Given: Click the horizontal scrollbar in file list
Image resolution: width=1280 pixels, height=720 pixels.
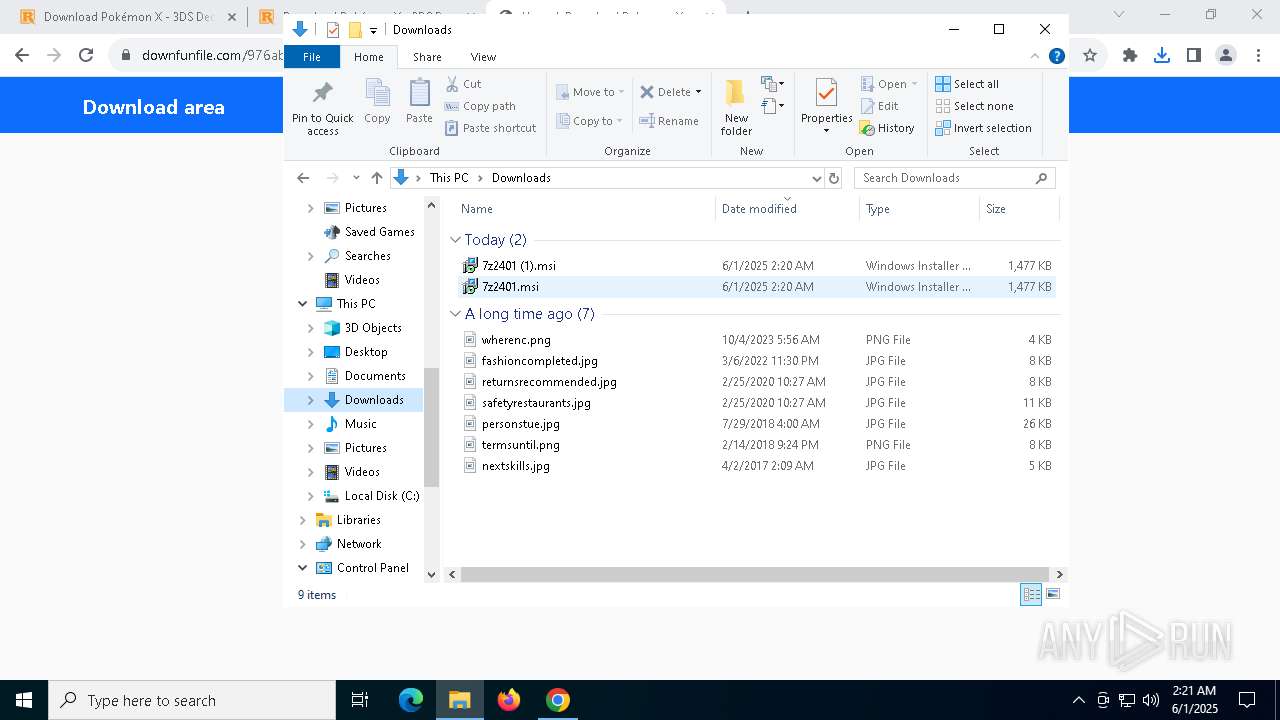Looking at the screenshot, I should click(755, 575).
